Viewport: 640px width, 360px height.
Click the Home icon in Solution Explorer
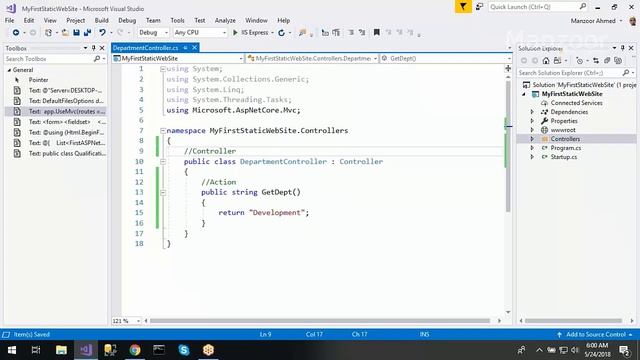546,60
